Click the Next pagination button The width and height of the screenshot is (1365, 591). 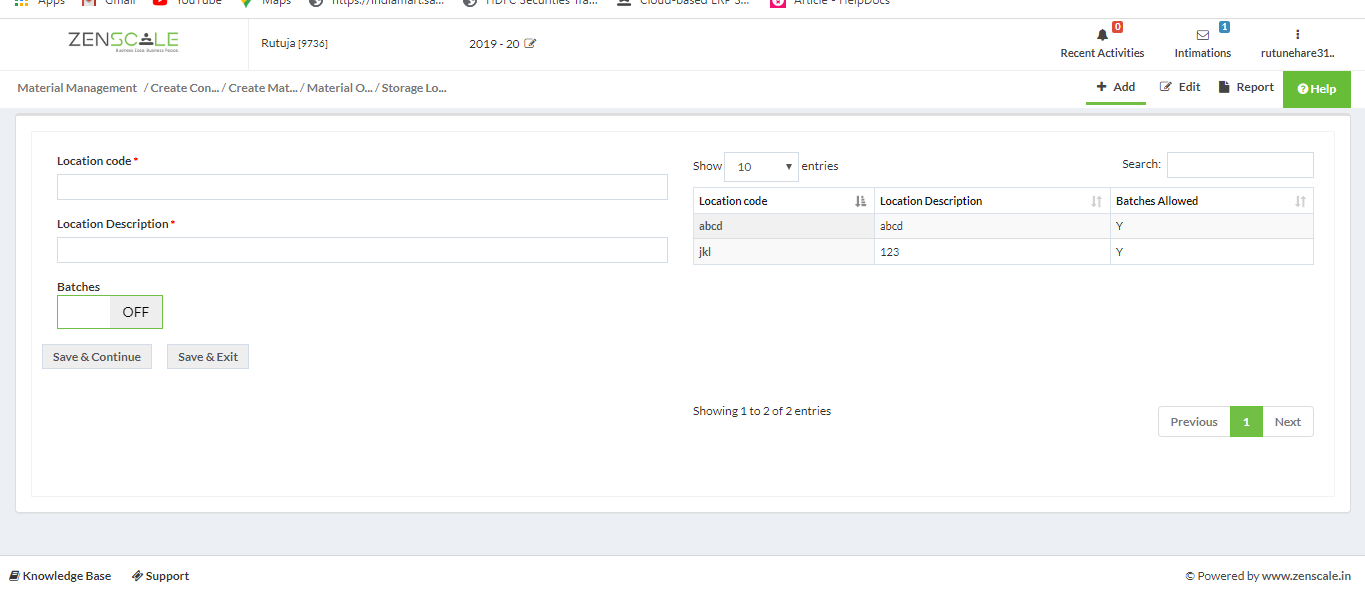1288,422
